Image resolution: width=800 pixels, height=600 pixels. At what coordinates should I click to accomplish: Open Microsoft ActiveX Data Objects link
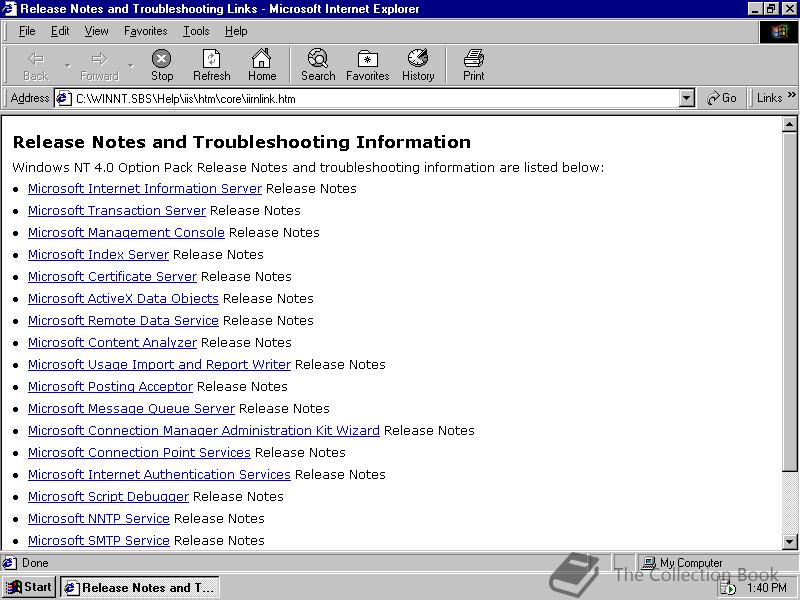123,298
